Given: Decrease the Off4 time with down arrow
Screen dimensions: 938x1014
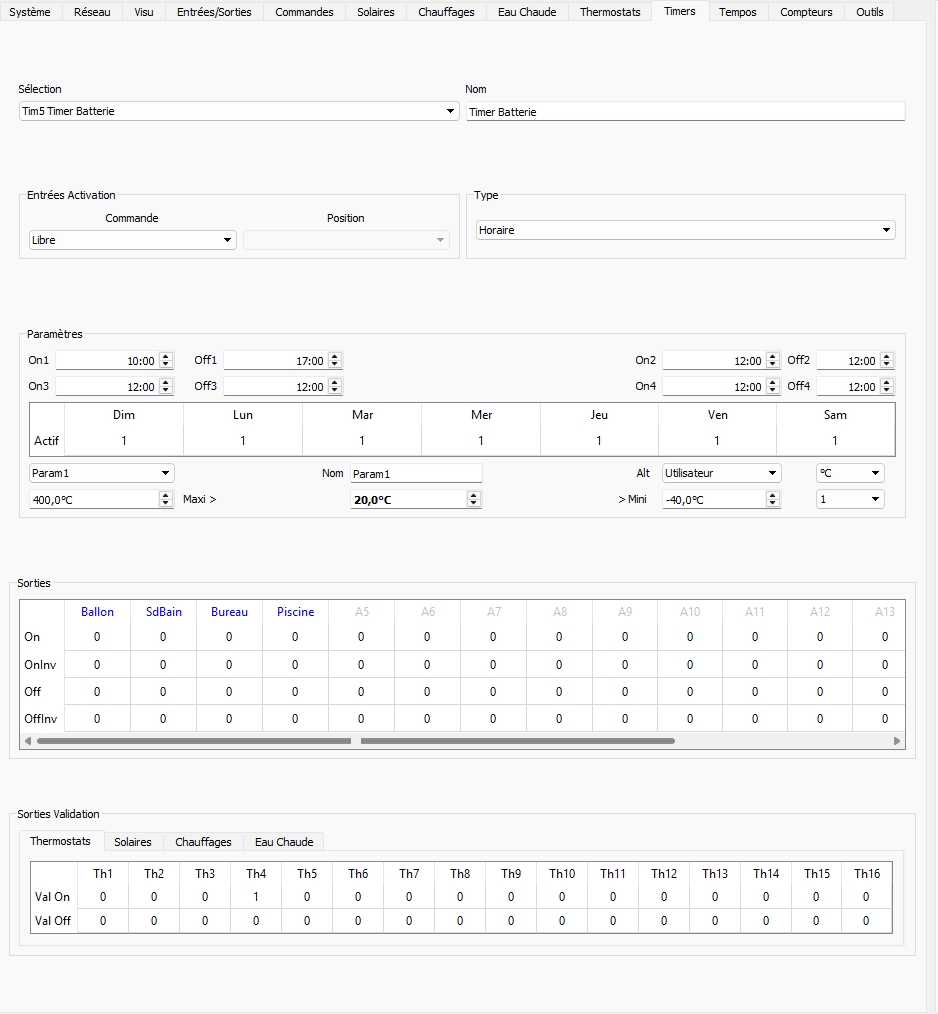Looking at the screenshot, I should (887, 391).
